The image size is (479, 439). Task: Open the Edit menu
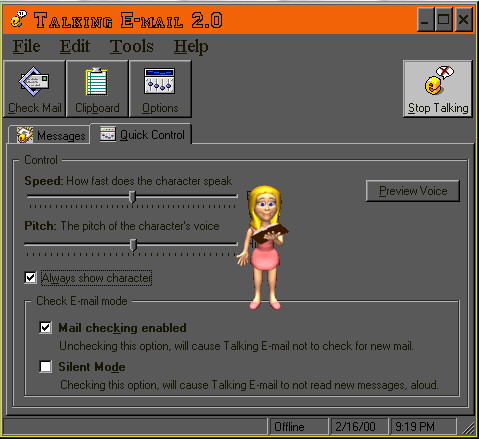click(x=75, y=46)
